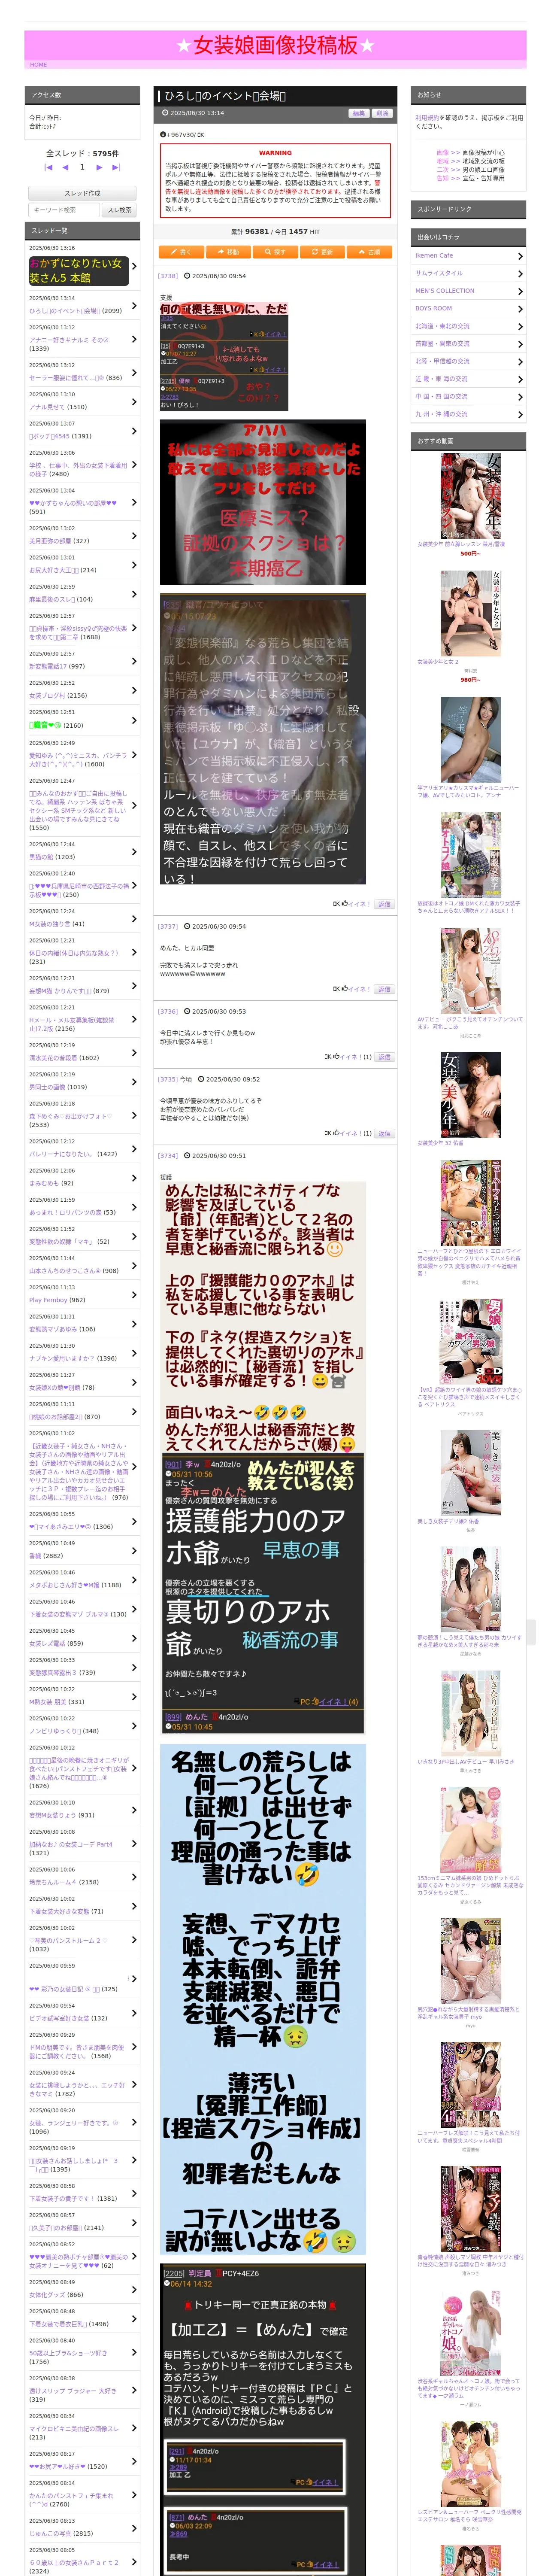
Task: Open 北陸・甲信越の交流 row chevron
Action: click(520, 361)
